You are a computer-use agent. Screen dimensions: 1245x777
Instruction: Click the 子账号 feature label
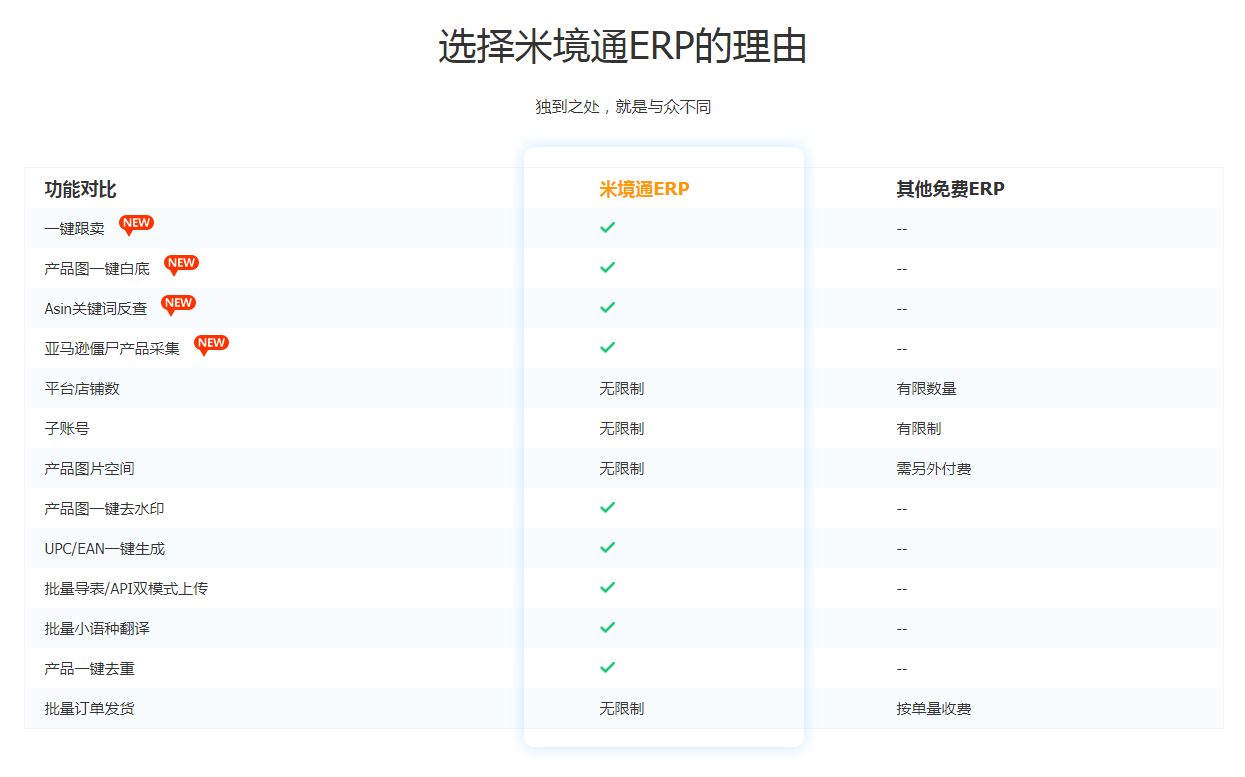[x=67, y=428]
